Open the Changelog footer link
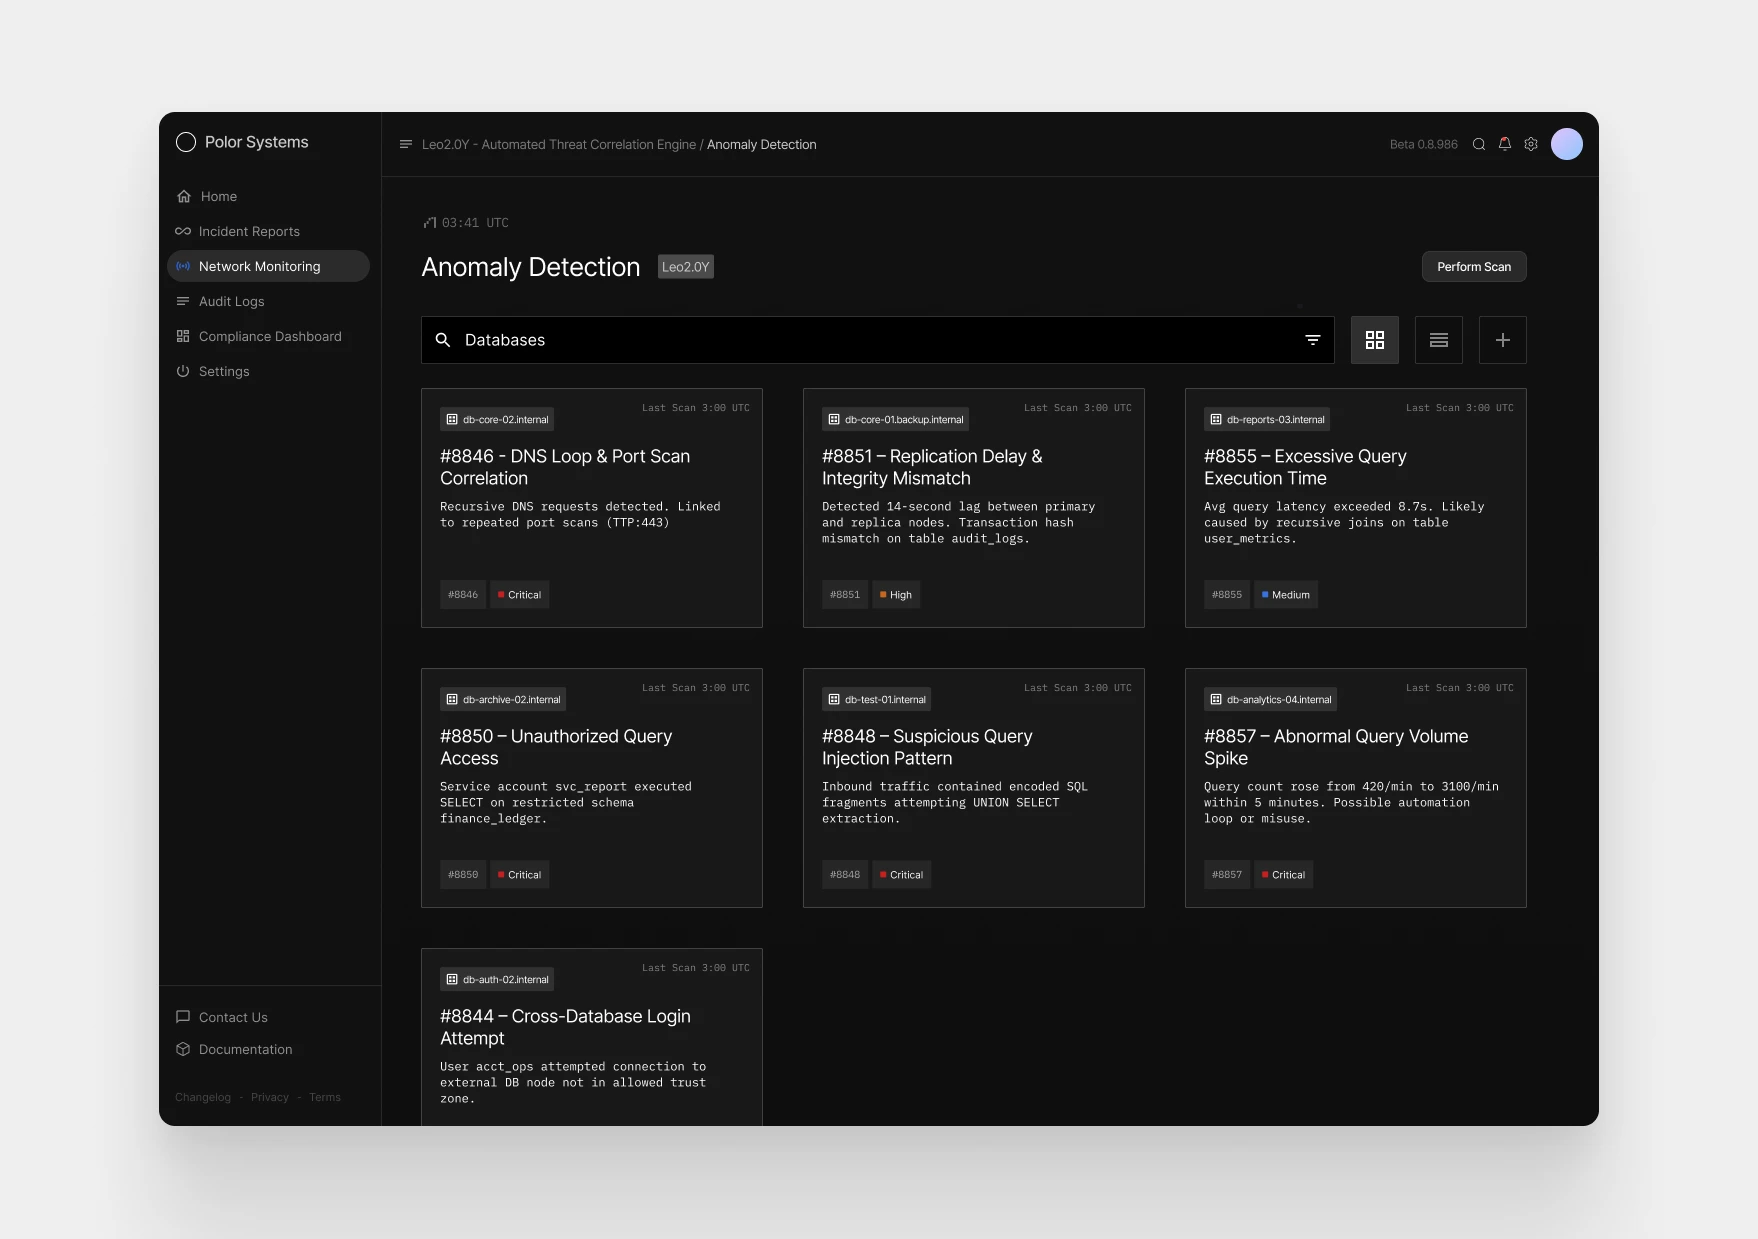1758x1239 pixels. (x=203, y=1097)
